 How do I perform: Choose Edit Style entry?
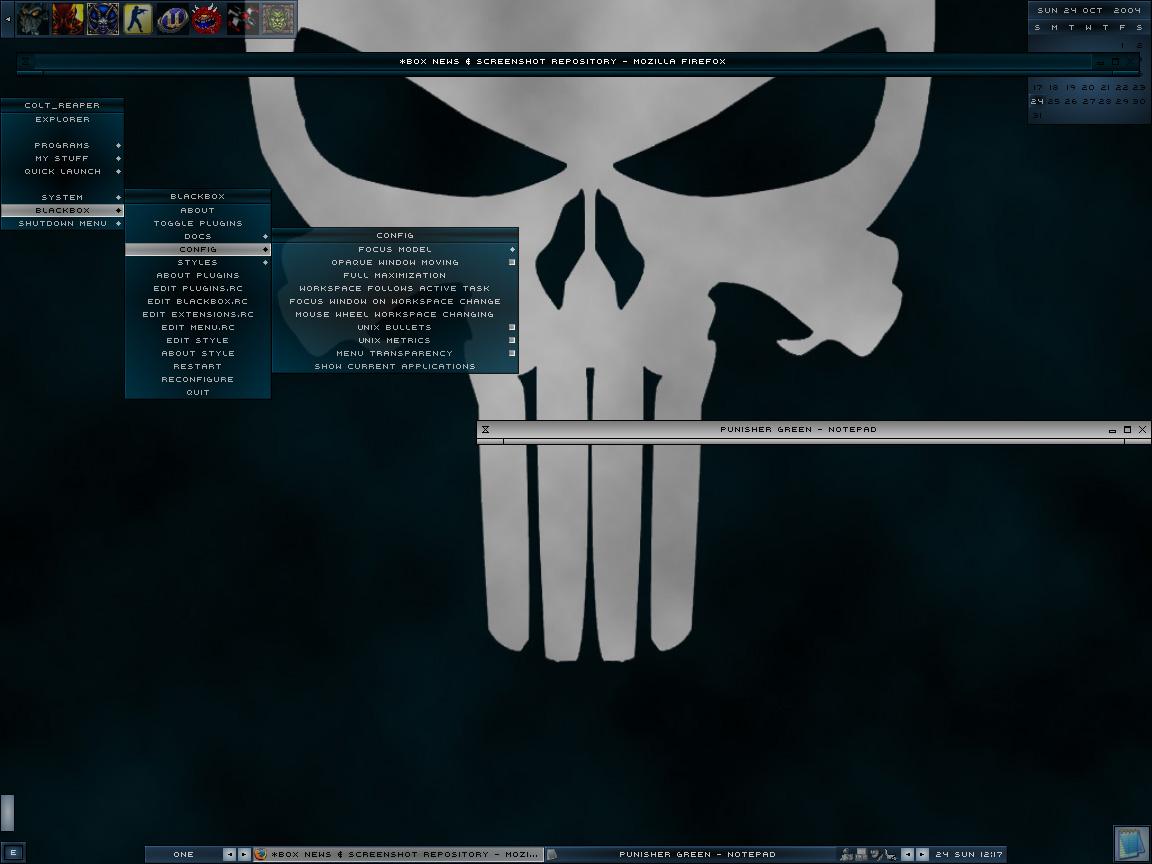click(198, 340)
